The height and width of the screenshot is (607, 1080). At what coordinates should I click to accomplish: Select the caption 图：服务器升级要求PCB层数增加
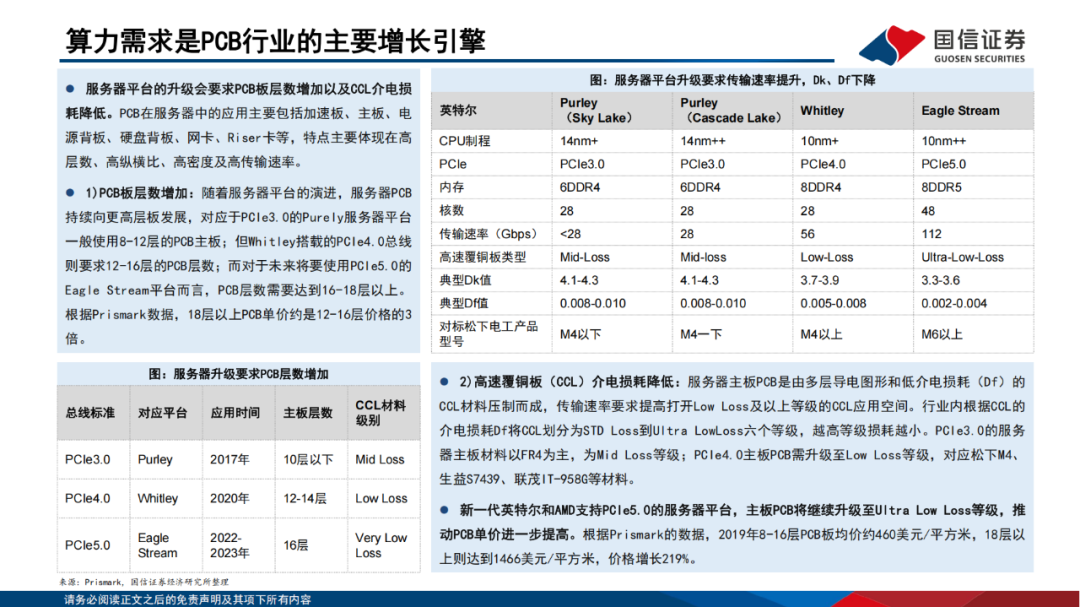point(238,374)
